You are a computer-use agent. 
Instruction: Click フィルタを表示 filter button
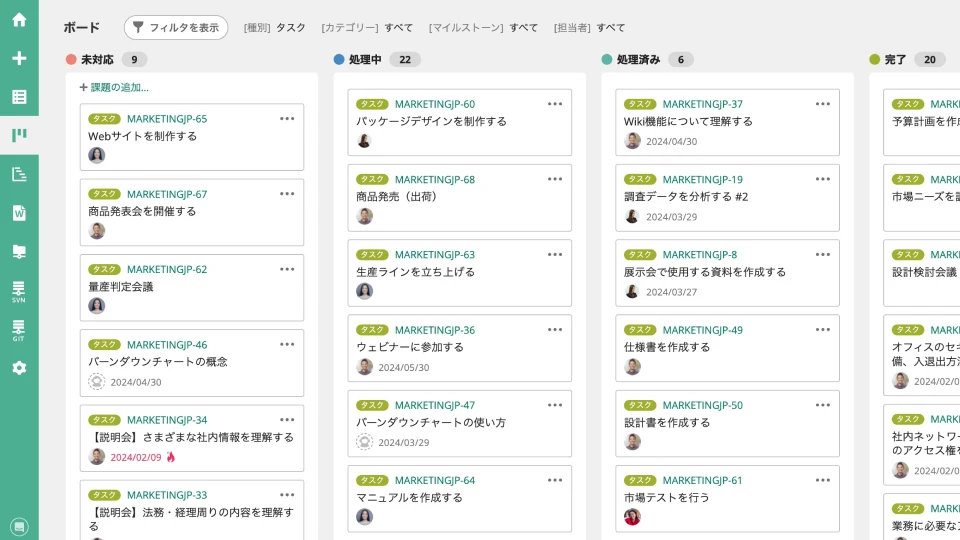coord(176,28)
